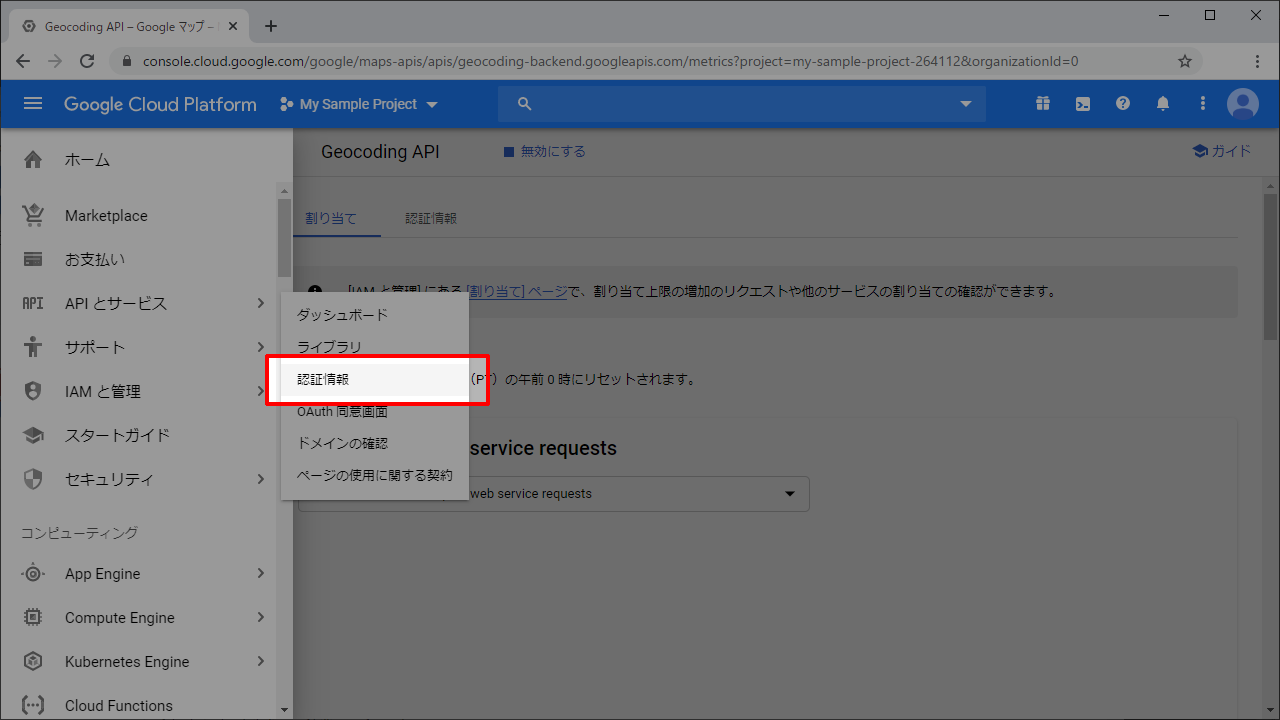Open the hamburger navigation menu
This screenshot has width=1280, height=720.
point(33,104)
